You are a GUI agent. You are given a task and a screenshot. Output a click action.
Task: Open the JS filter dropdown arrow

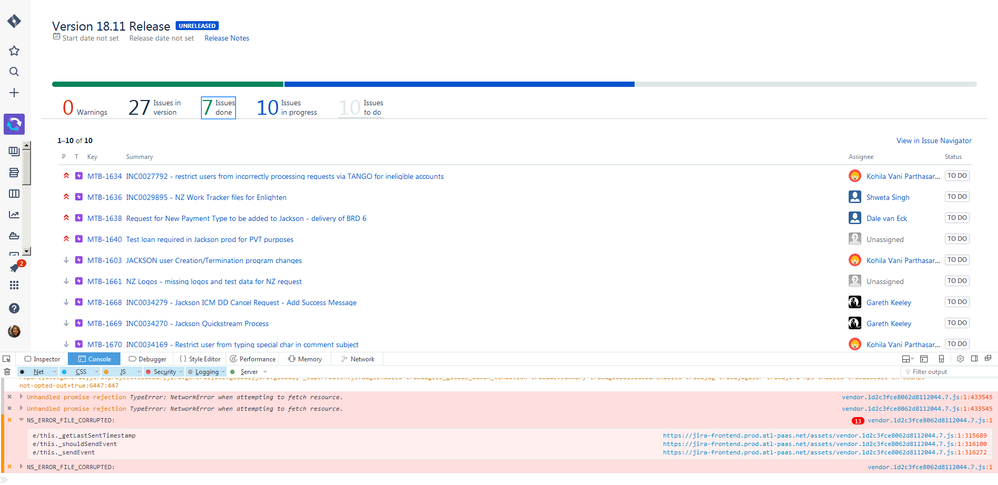137,371
